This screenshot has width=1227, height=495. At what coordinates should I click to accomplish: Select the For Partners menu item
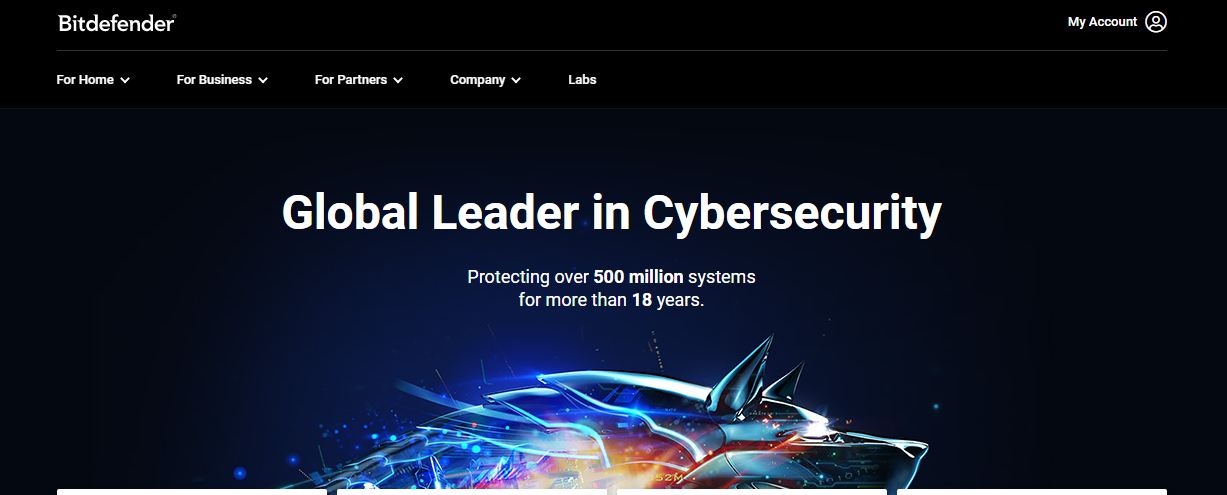point(351,80)
